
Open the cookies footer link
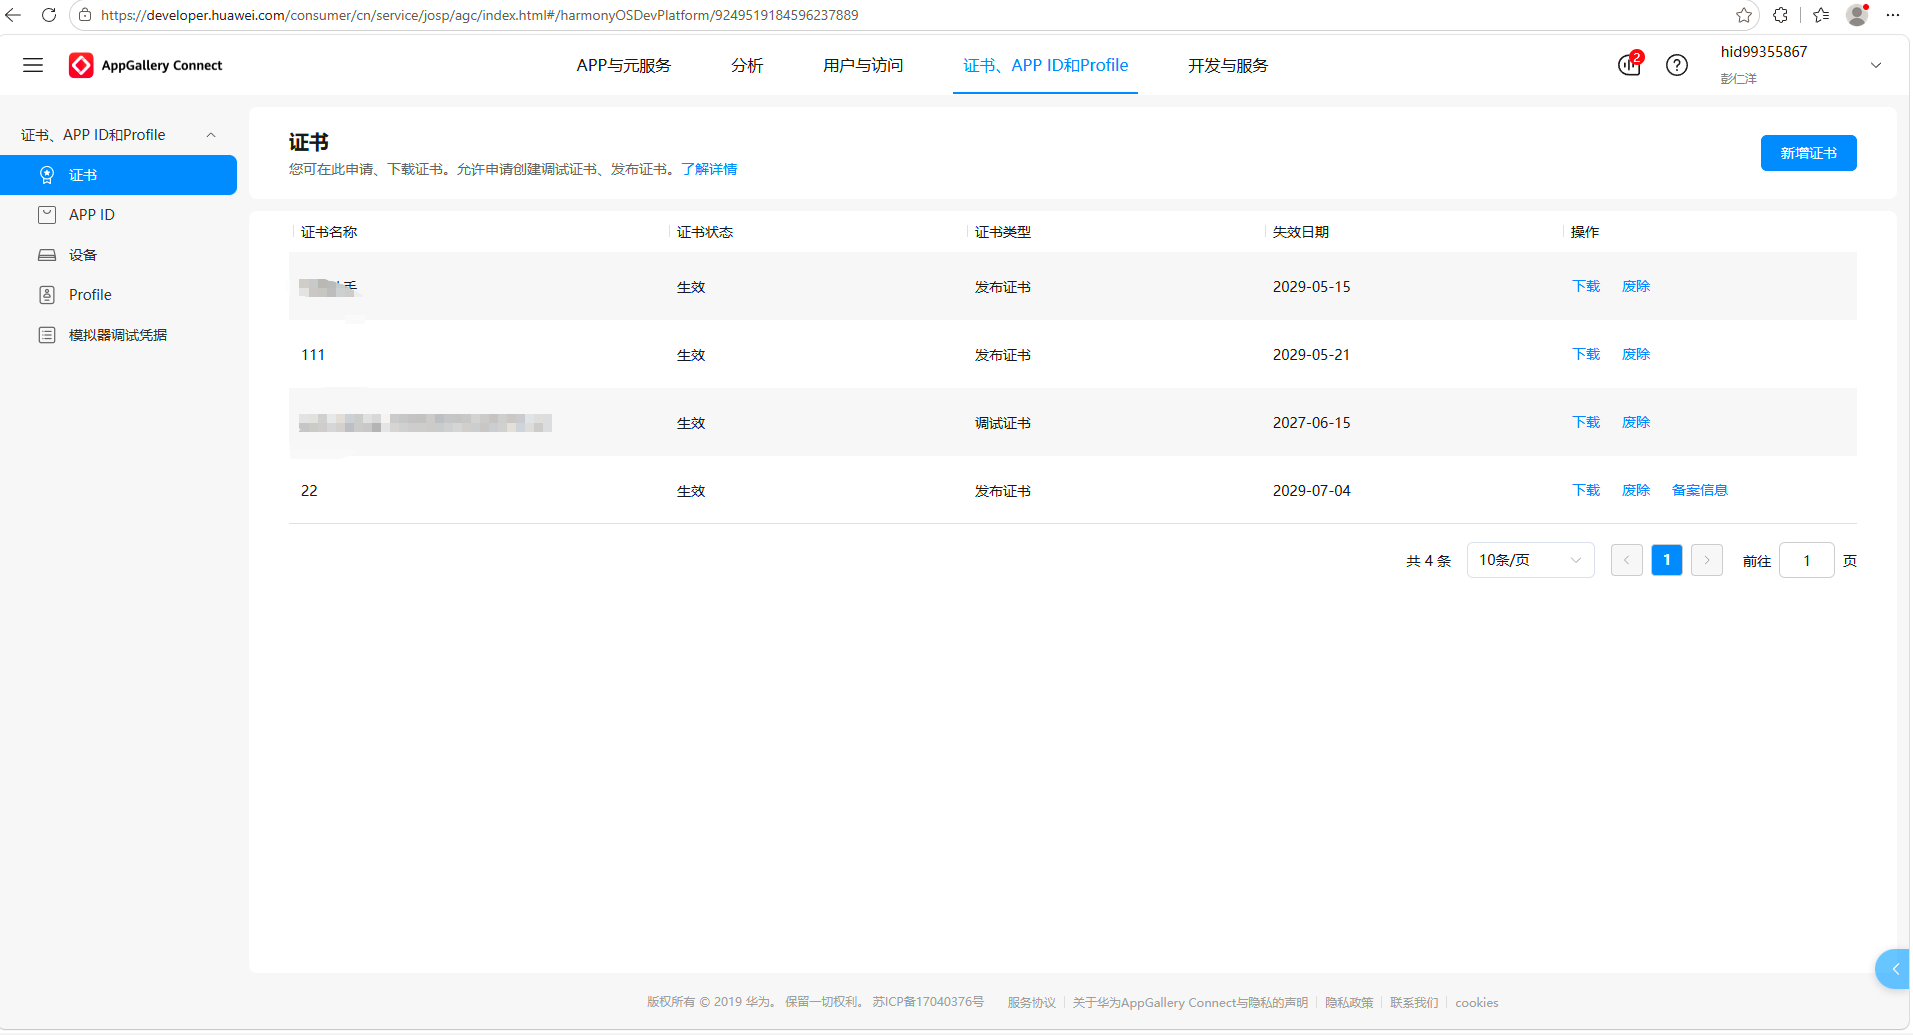1477,1002
